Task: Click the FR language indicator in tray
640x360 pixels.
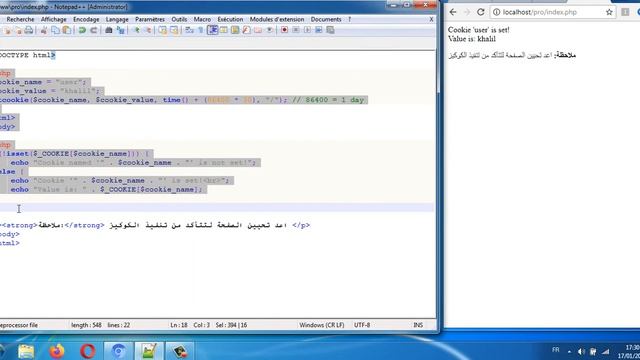Action: [x=556, y=350]
